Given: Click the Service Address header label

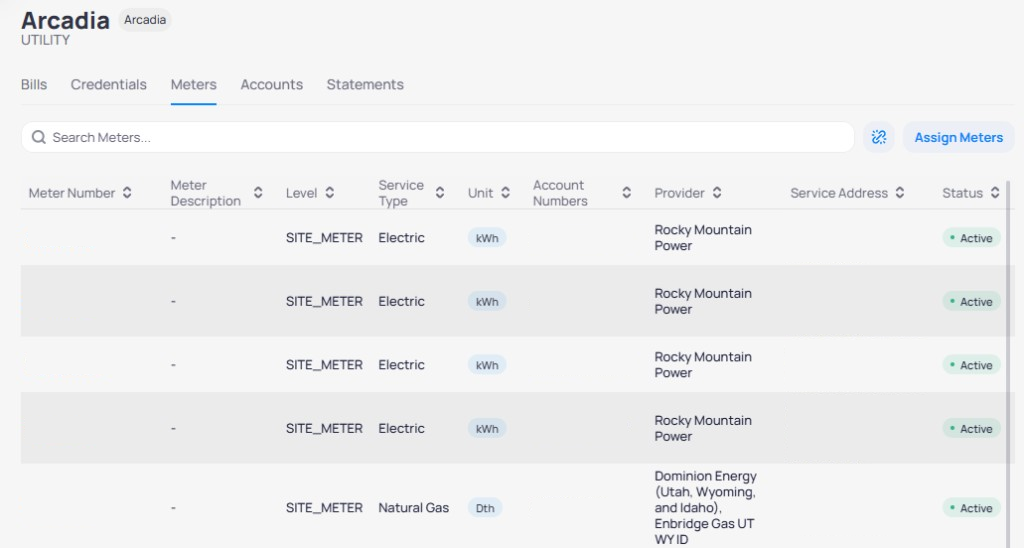Looking at the screenshot, I should click(x=839, y=193).
